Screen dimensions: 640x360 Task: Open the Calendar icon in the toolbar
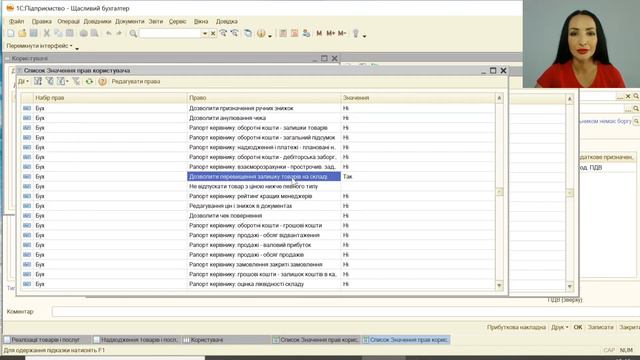[294, 33]
